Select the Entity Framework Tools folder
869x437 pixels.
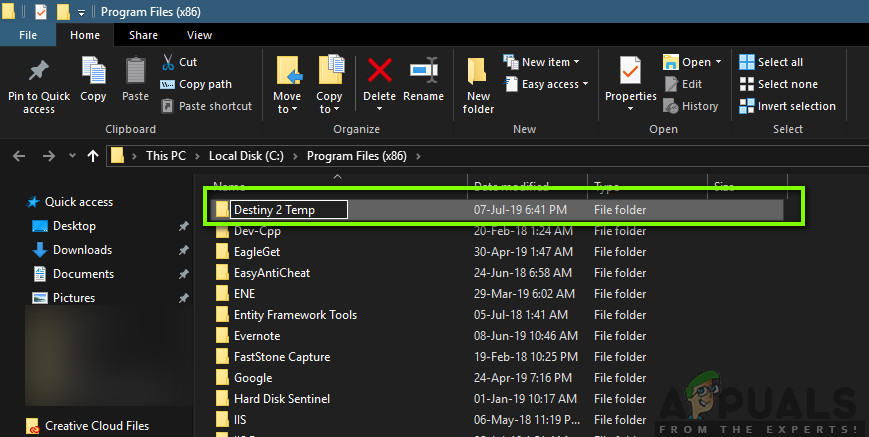[295, 315]
